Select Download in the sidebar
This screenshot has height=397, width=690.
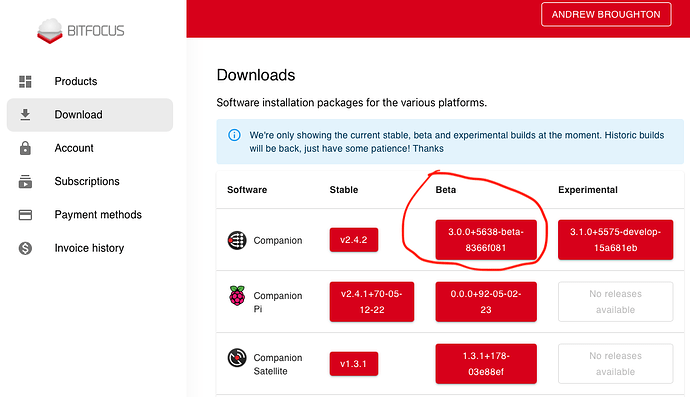tap(90, 115)
